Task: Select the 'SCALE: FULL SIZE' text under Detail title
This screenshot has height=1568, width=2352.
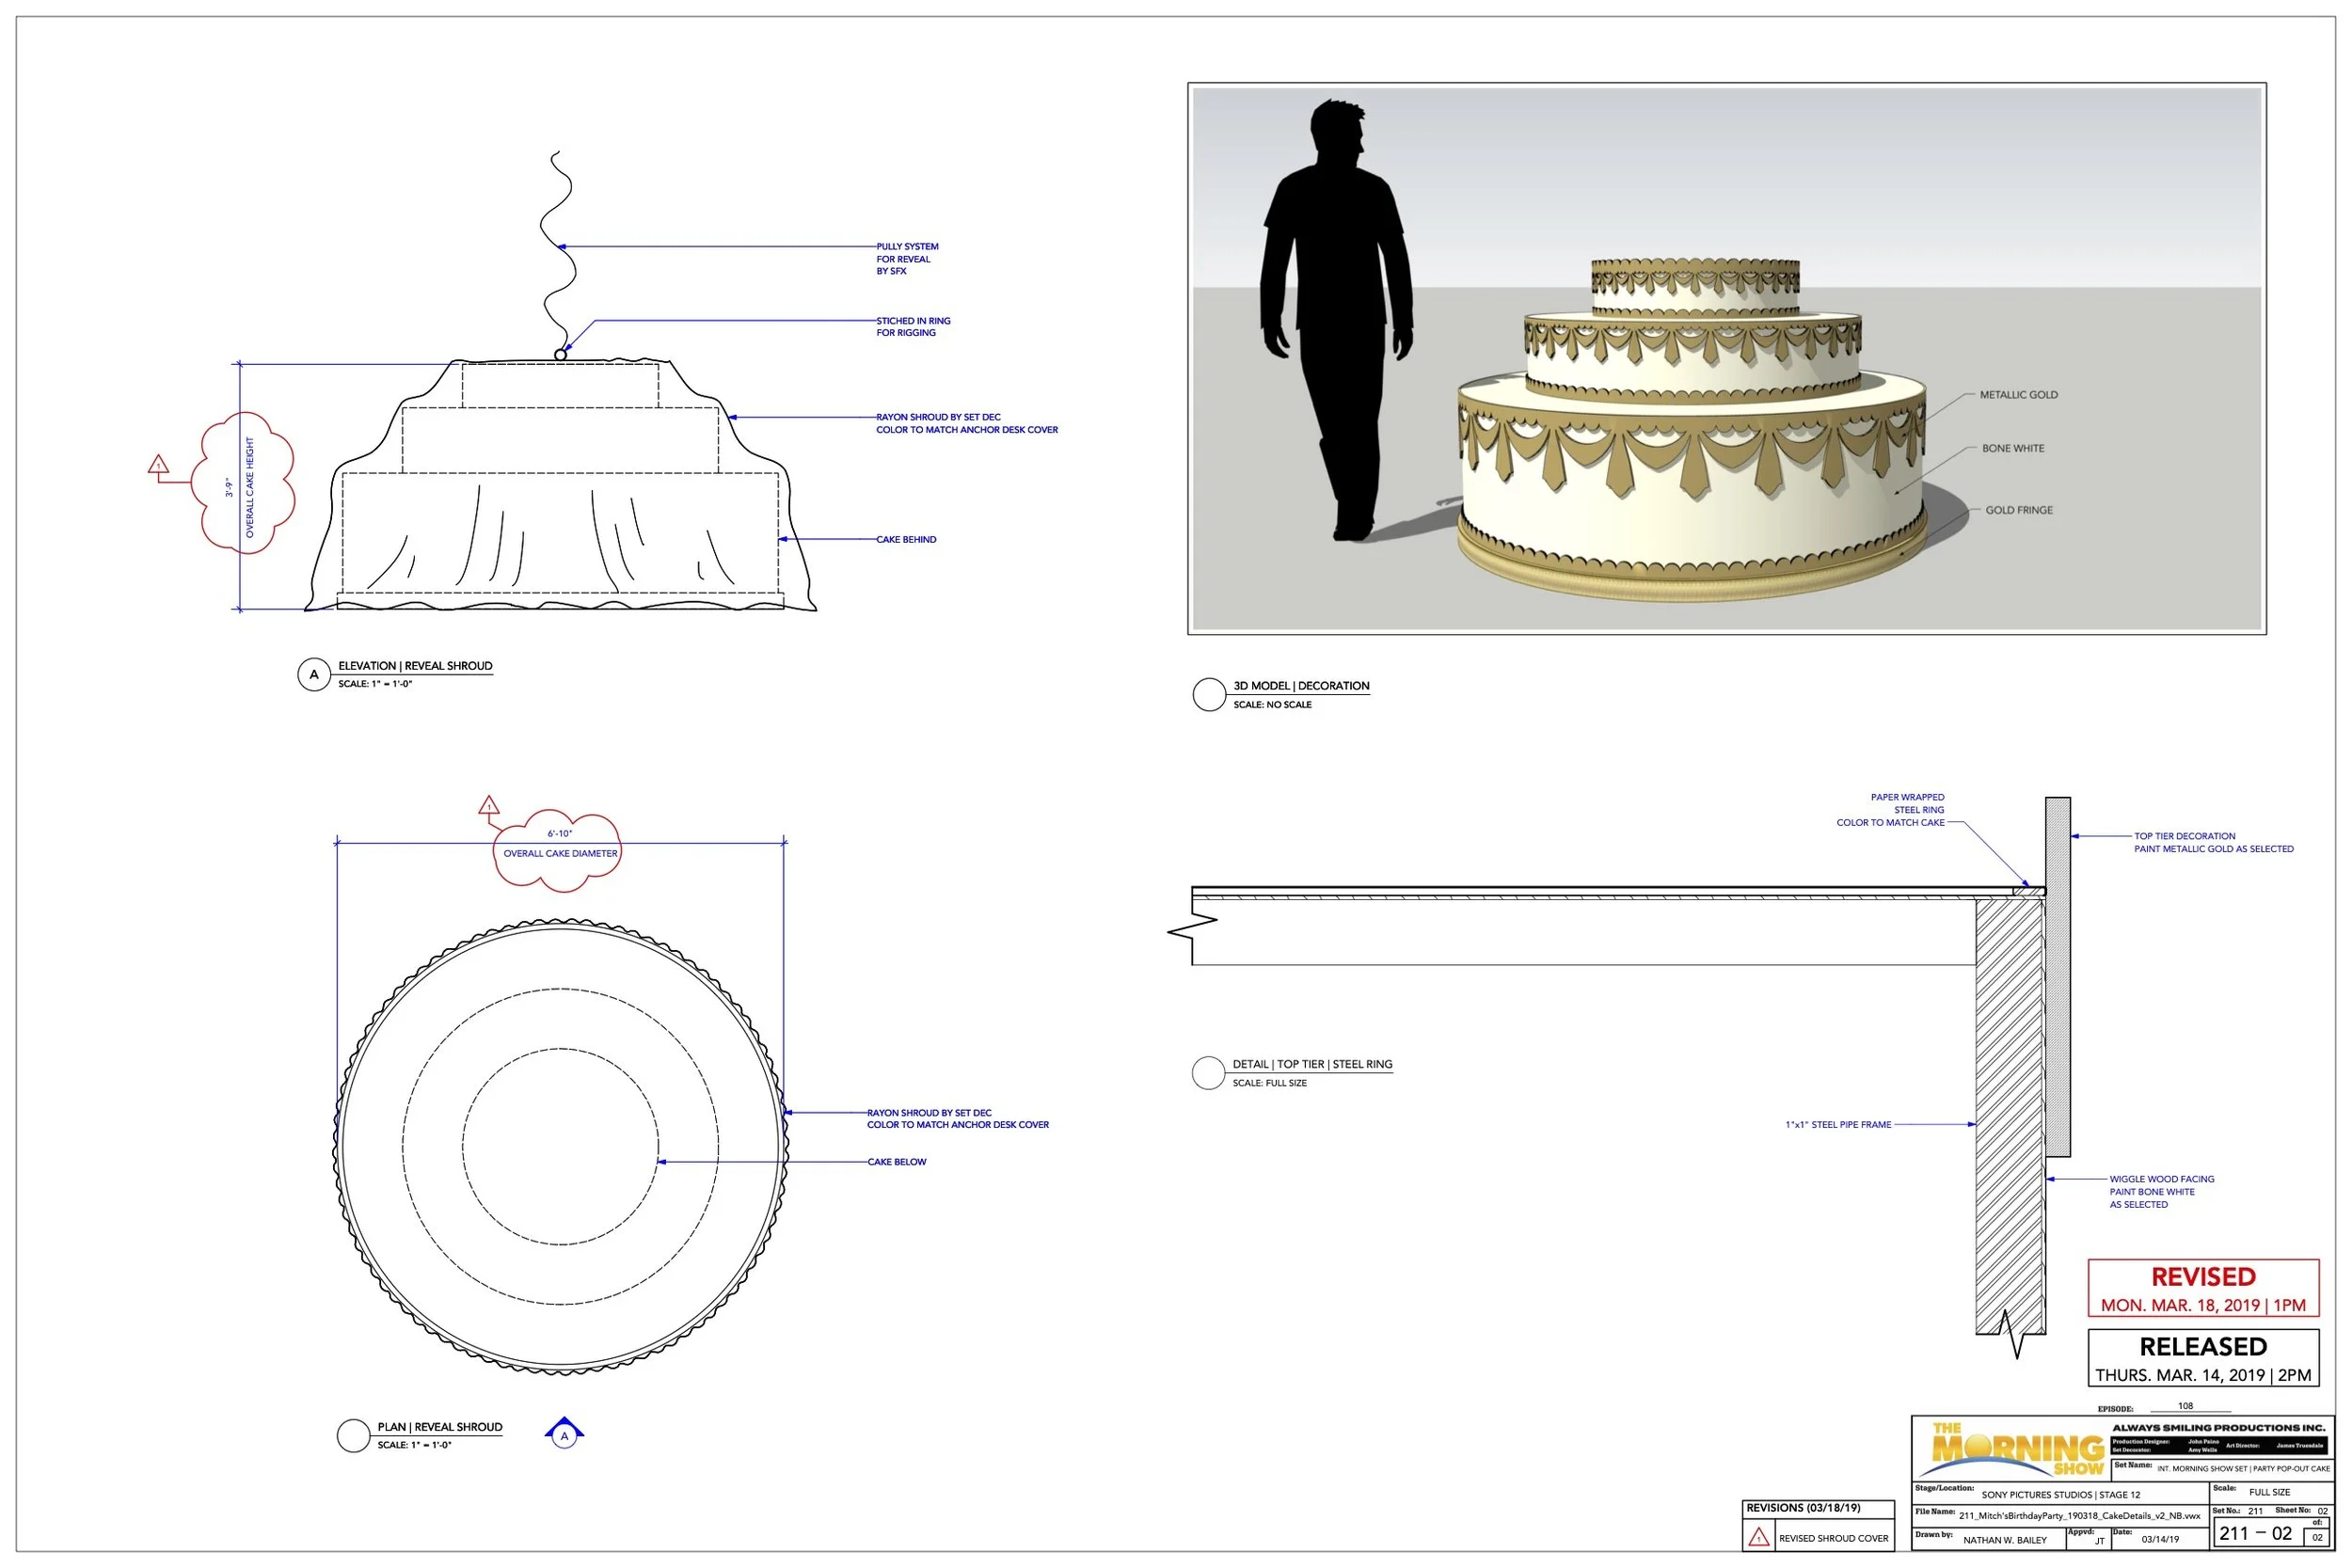Action: 1269,1083
